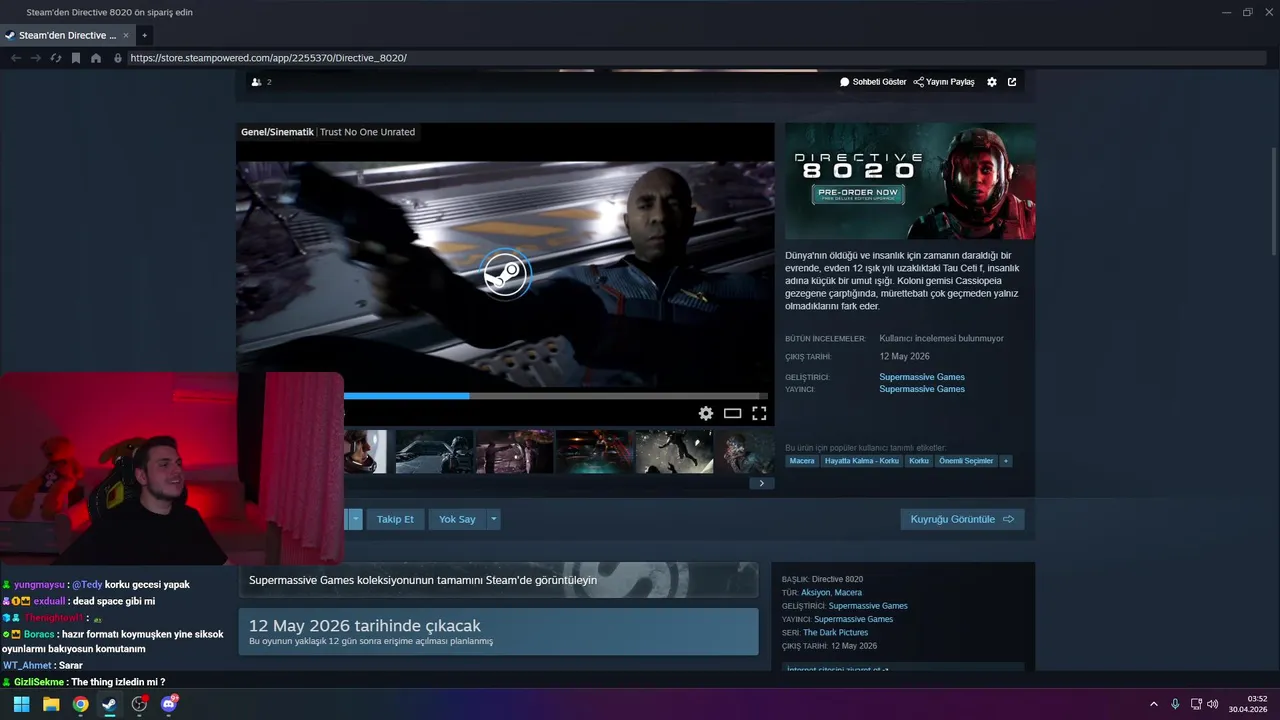1280x720 pixels.
Task: Open Supermassive Games YAYINCI details link
Action: 853,619
